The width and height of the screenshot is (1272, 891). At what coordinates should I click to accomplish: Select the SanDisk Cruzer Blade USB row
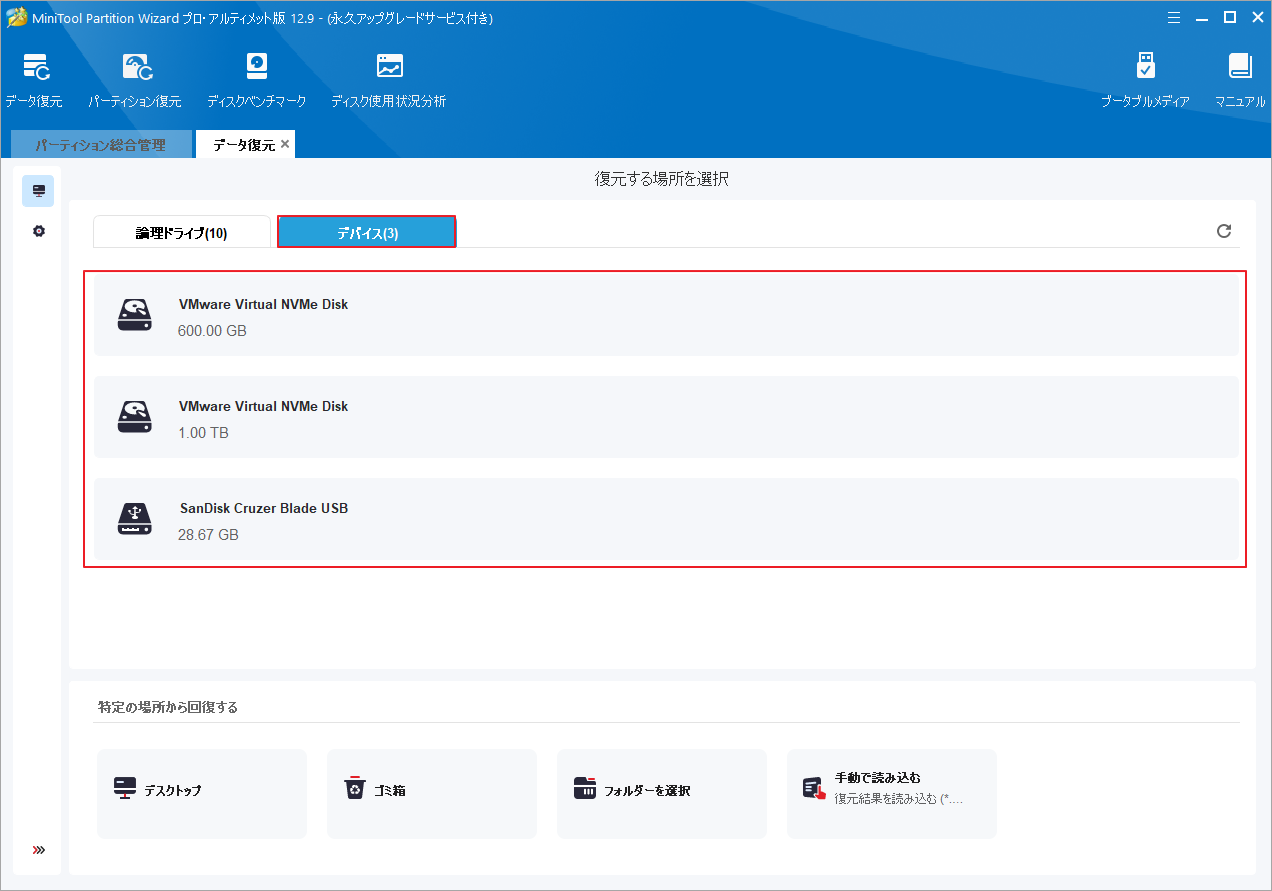(x=666, y=519)
